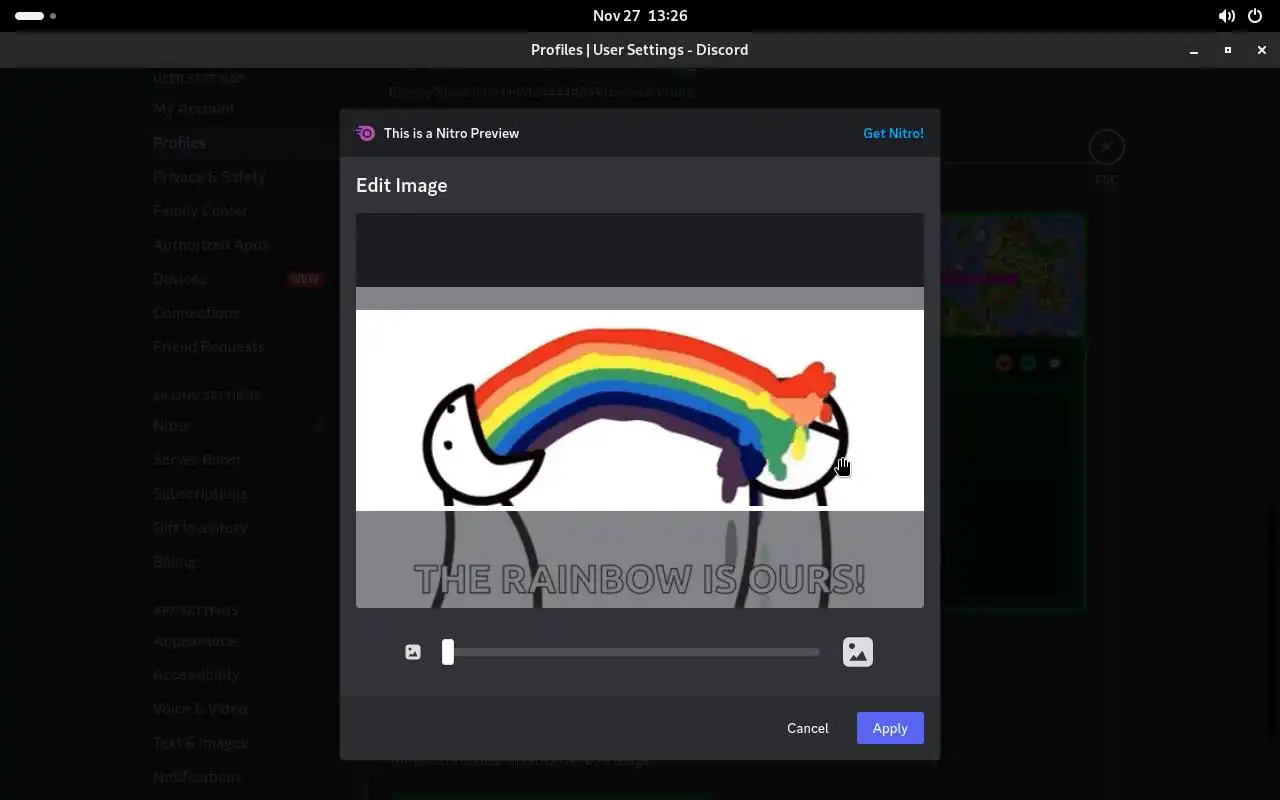
Task: Open Authorized Apps settings
Action: tap(211, 244)
